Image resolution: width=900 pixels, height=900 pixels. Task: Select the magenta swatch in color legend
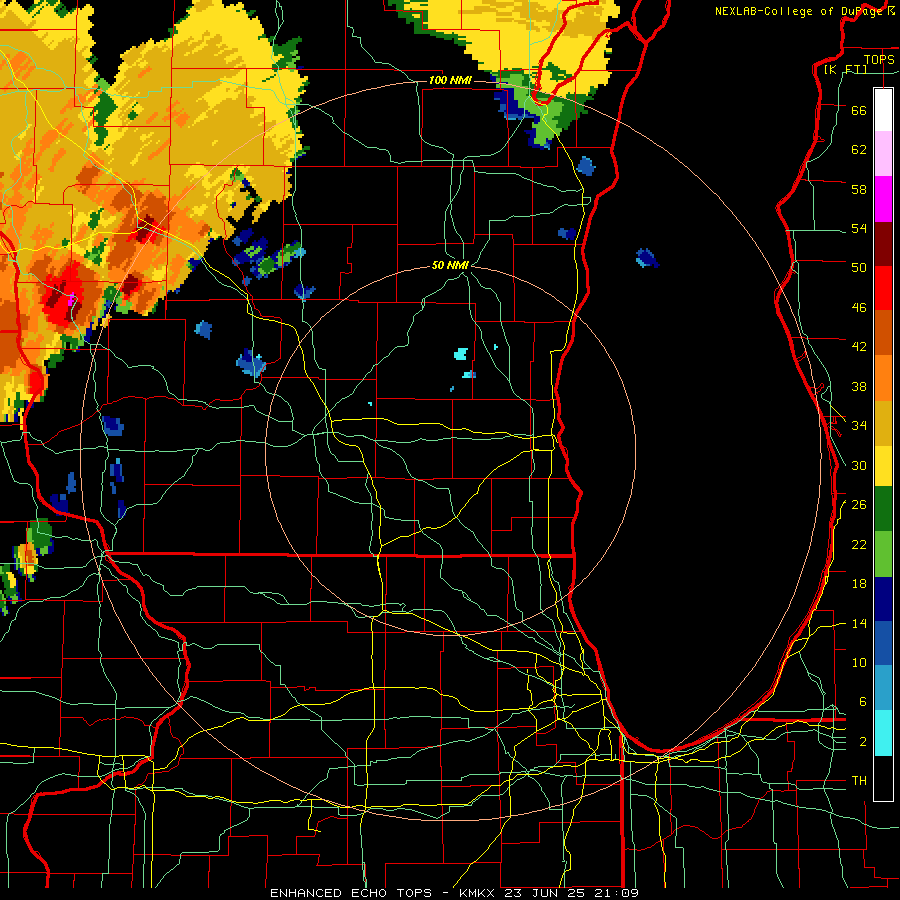click(883, 199)
